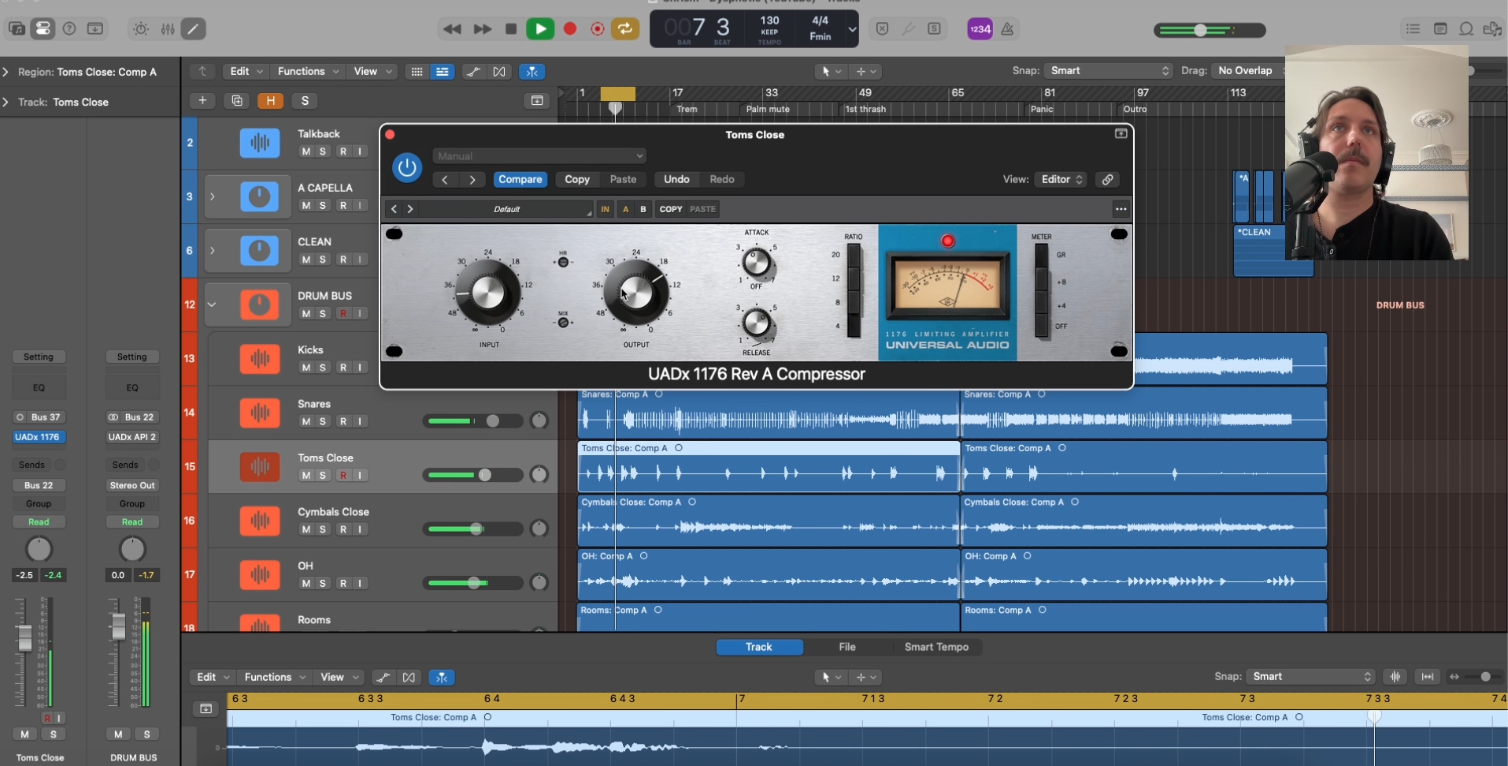Screen dimensions: 1508x766
Task: Click the ATTACK knob
Action: pyautogui.click(x=757, y=263)
